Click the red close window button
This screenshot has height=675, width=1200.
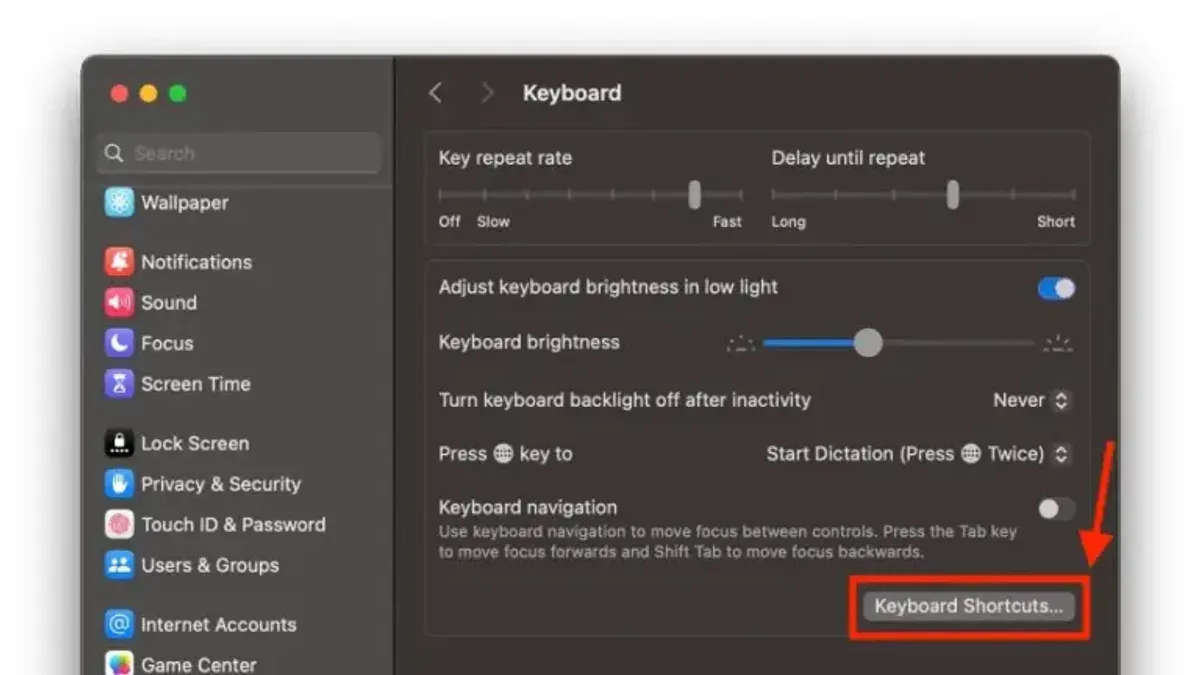119,93
